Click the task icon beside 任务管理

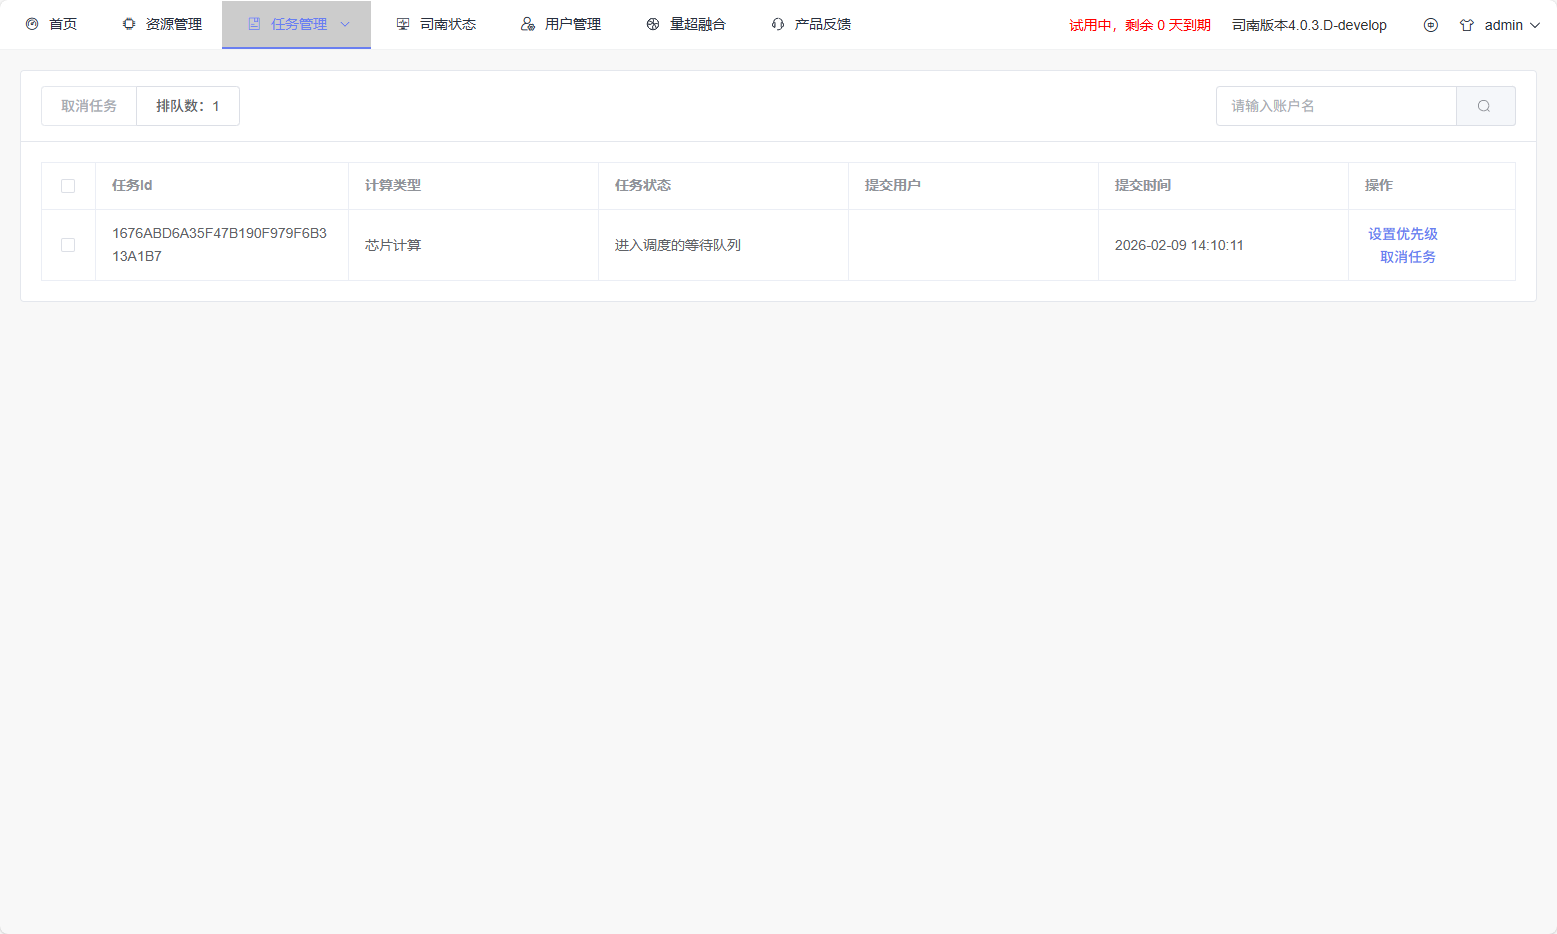[x=254, y=24]
